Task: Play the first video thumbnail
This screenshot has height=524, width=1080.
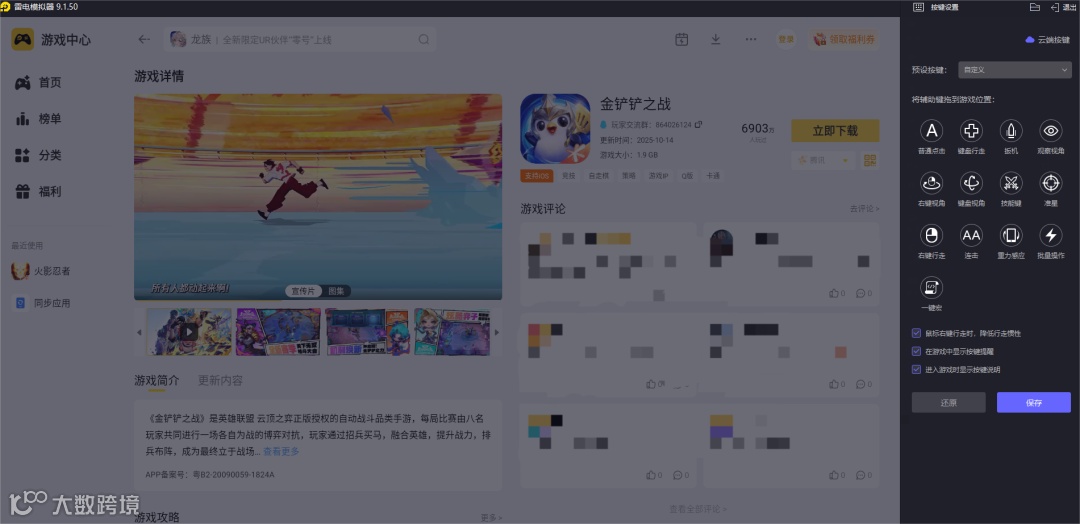Action: point(189,332)
